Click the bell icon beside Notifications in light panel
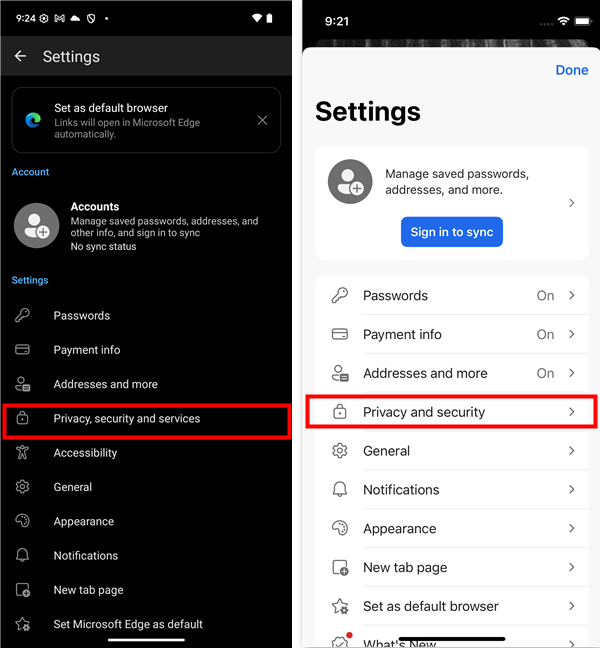 pos(340,489)
